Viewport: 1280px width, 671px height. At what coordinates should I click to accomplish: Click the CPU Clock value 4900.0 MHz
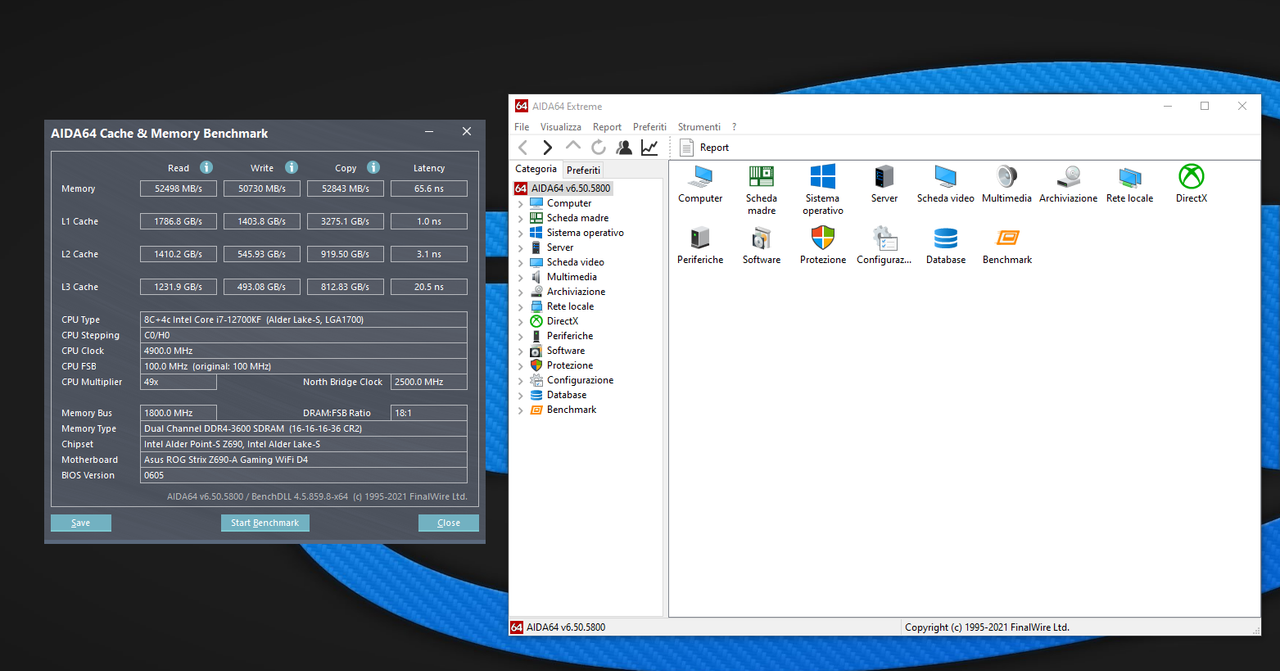(x=303, y=351)
